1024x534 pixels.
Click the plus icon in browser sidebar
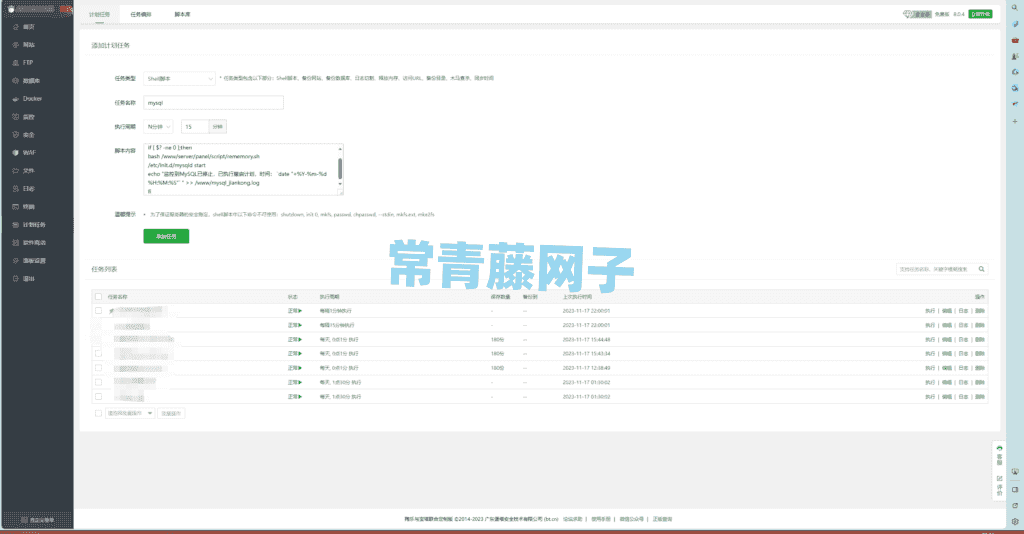(x=1015, y=121)
